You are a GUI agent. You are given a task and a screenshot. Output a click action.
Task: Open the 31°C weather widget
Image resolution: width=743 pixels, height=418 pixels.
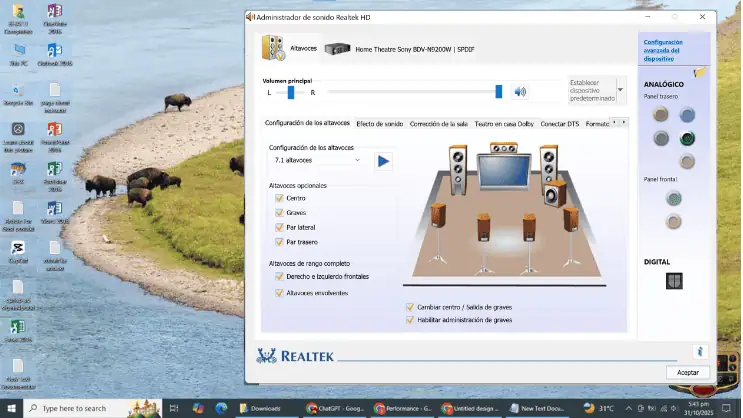(x=598, y=408)
